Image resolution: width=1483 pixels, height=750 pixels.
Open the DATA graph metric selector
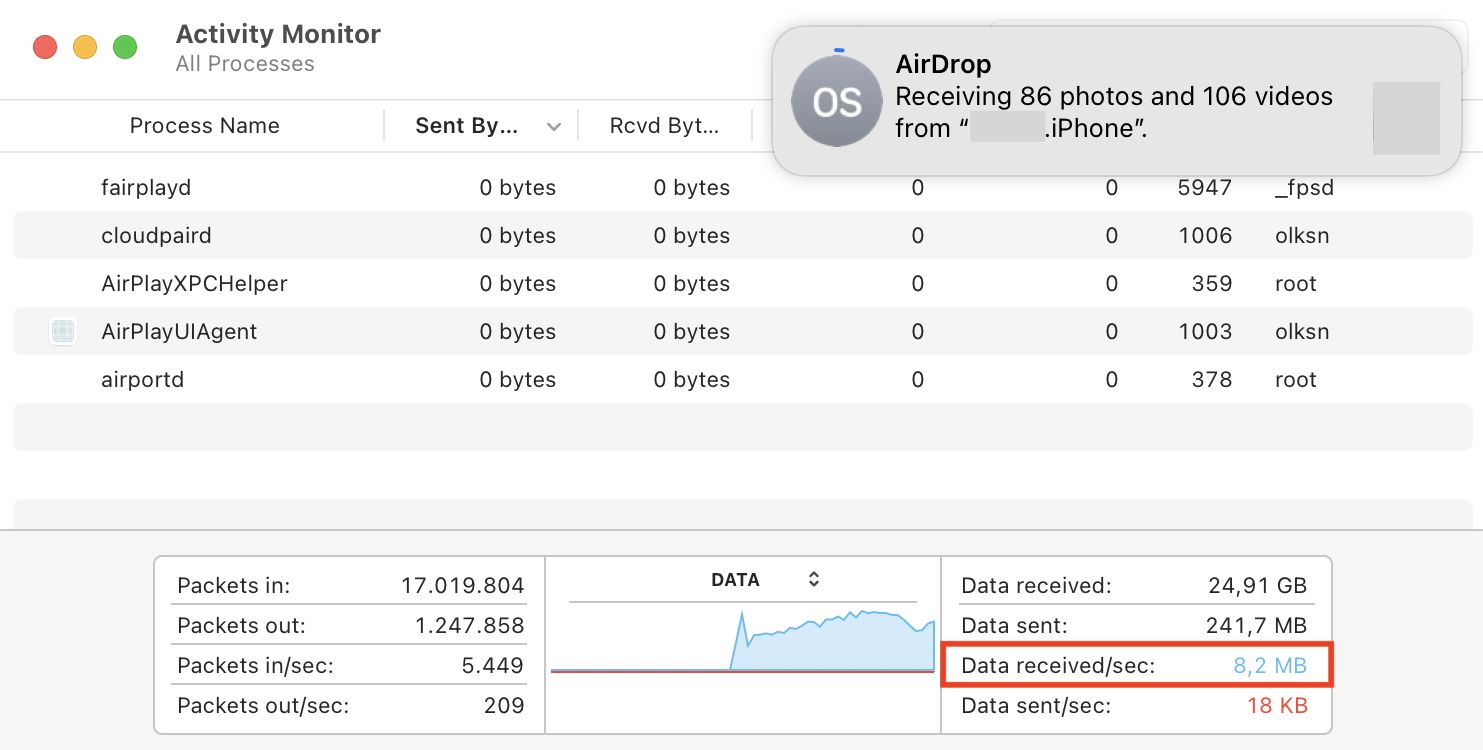click(x=814, y=578)
